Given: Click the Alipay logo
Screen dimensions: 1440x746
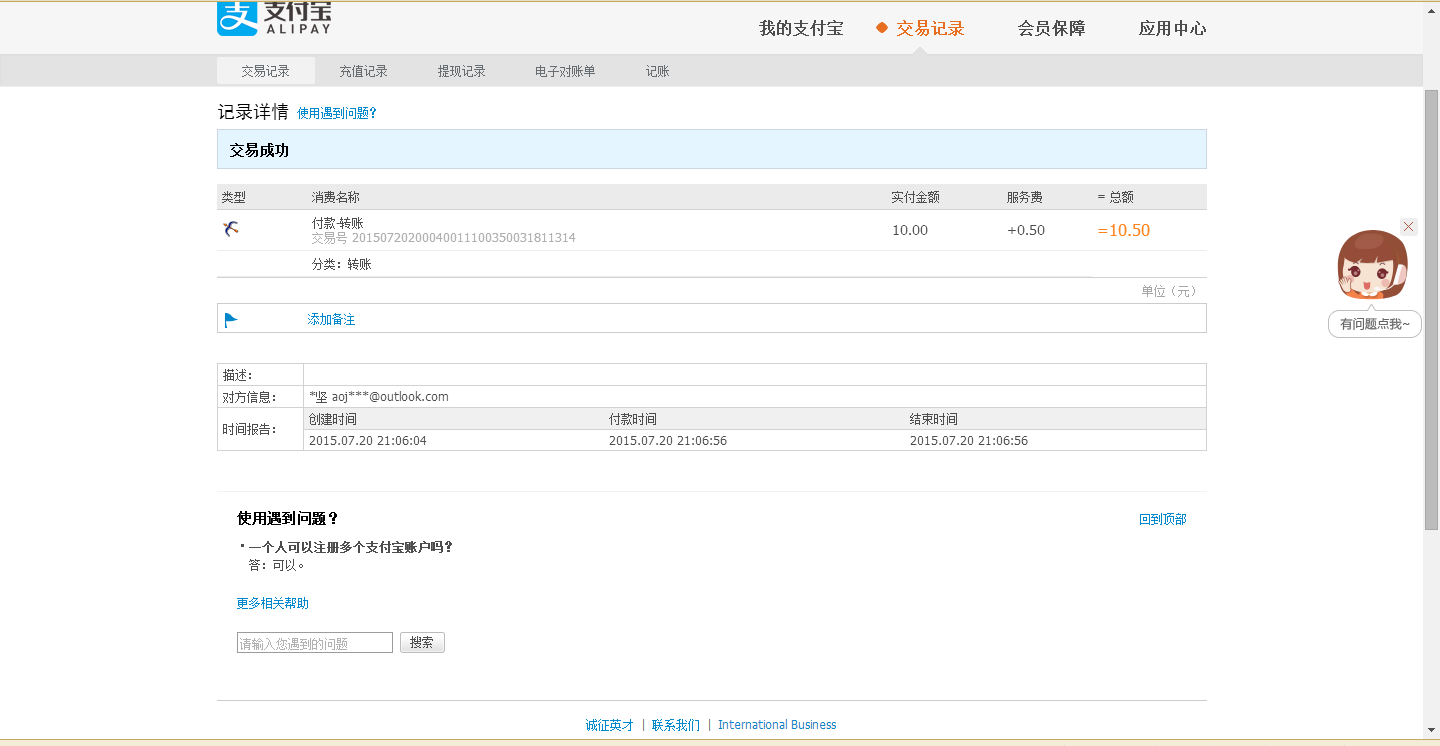Looking at the screenshot, I should [x=274, y=18].
